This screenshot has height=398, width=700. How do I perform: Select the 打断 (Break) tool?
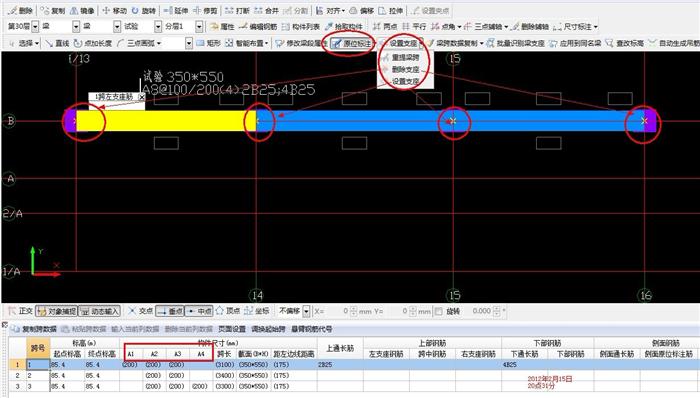237,10
